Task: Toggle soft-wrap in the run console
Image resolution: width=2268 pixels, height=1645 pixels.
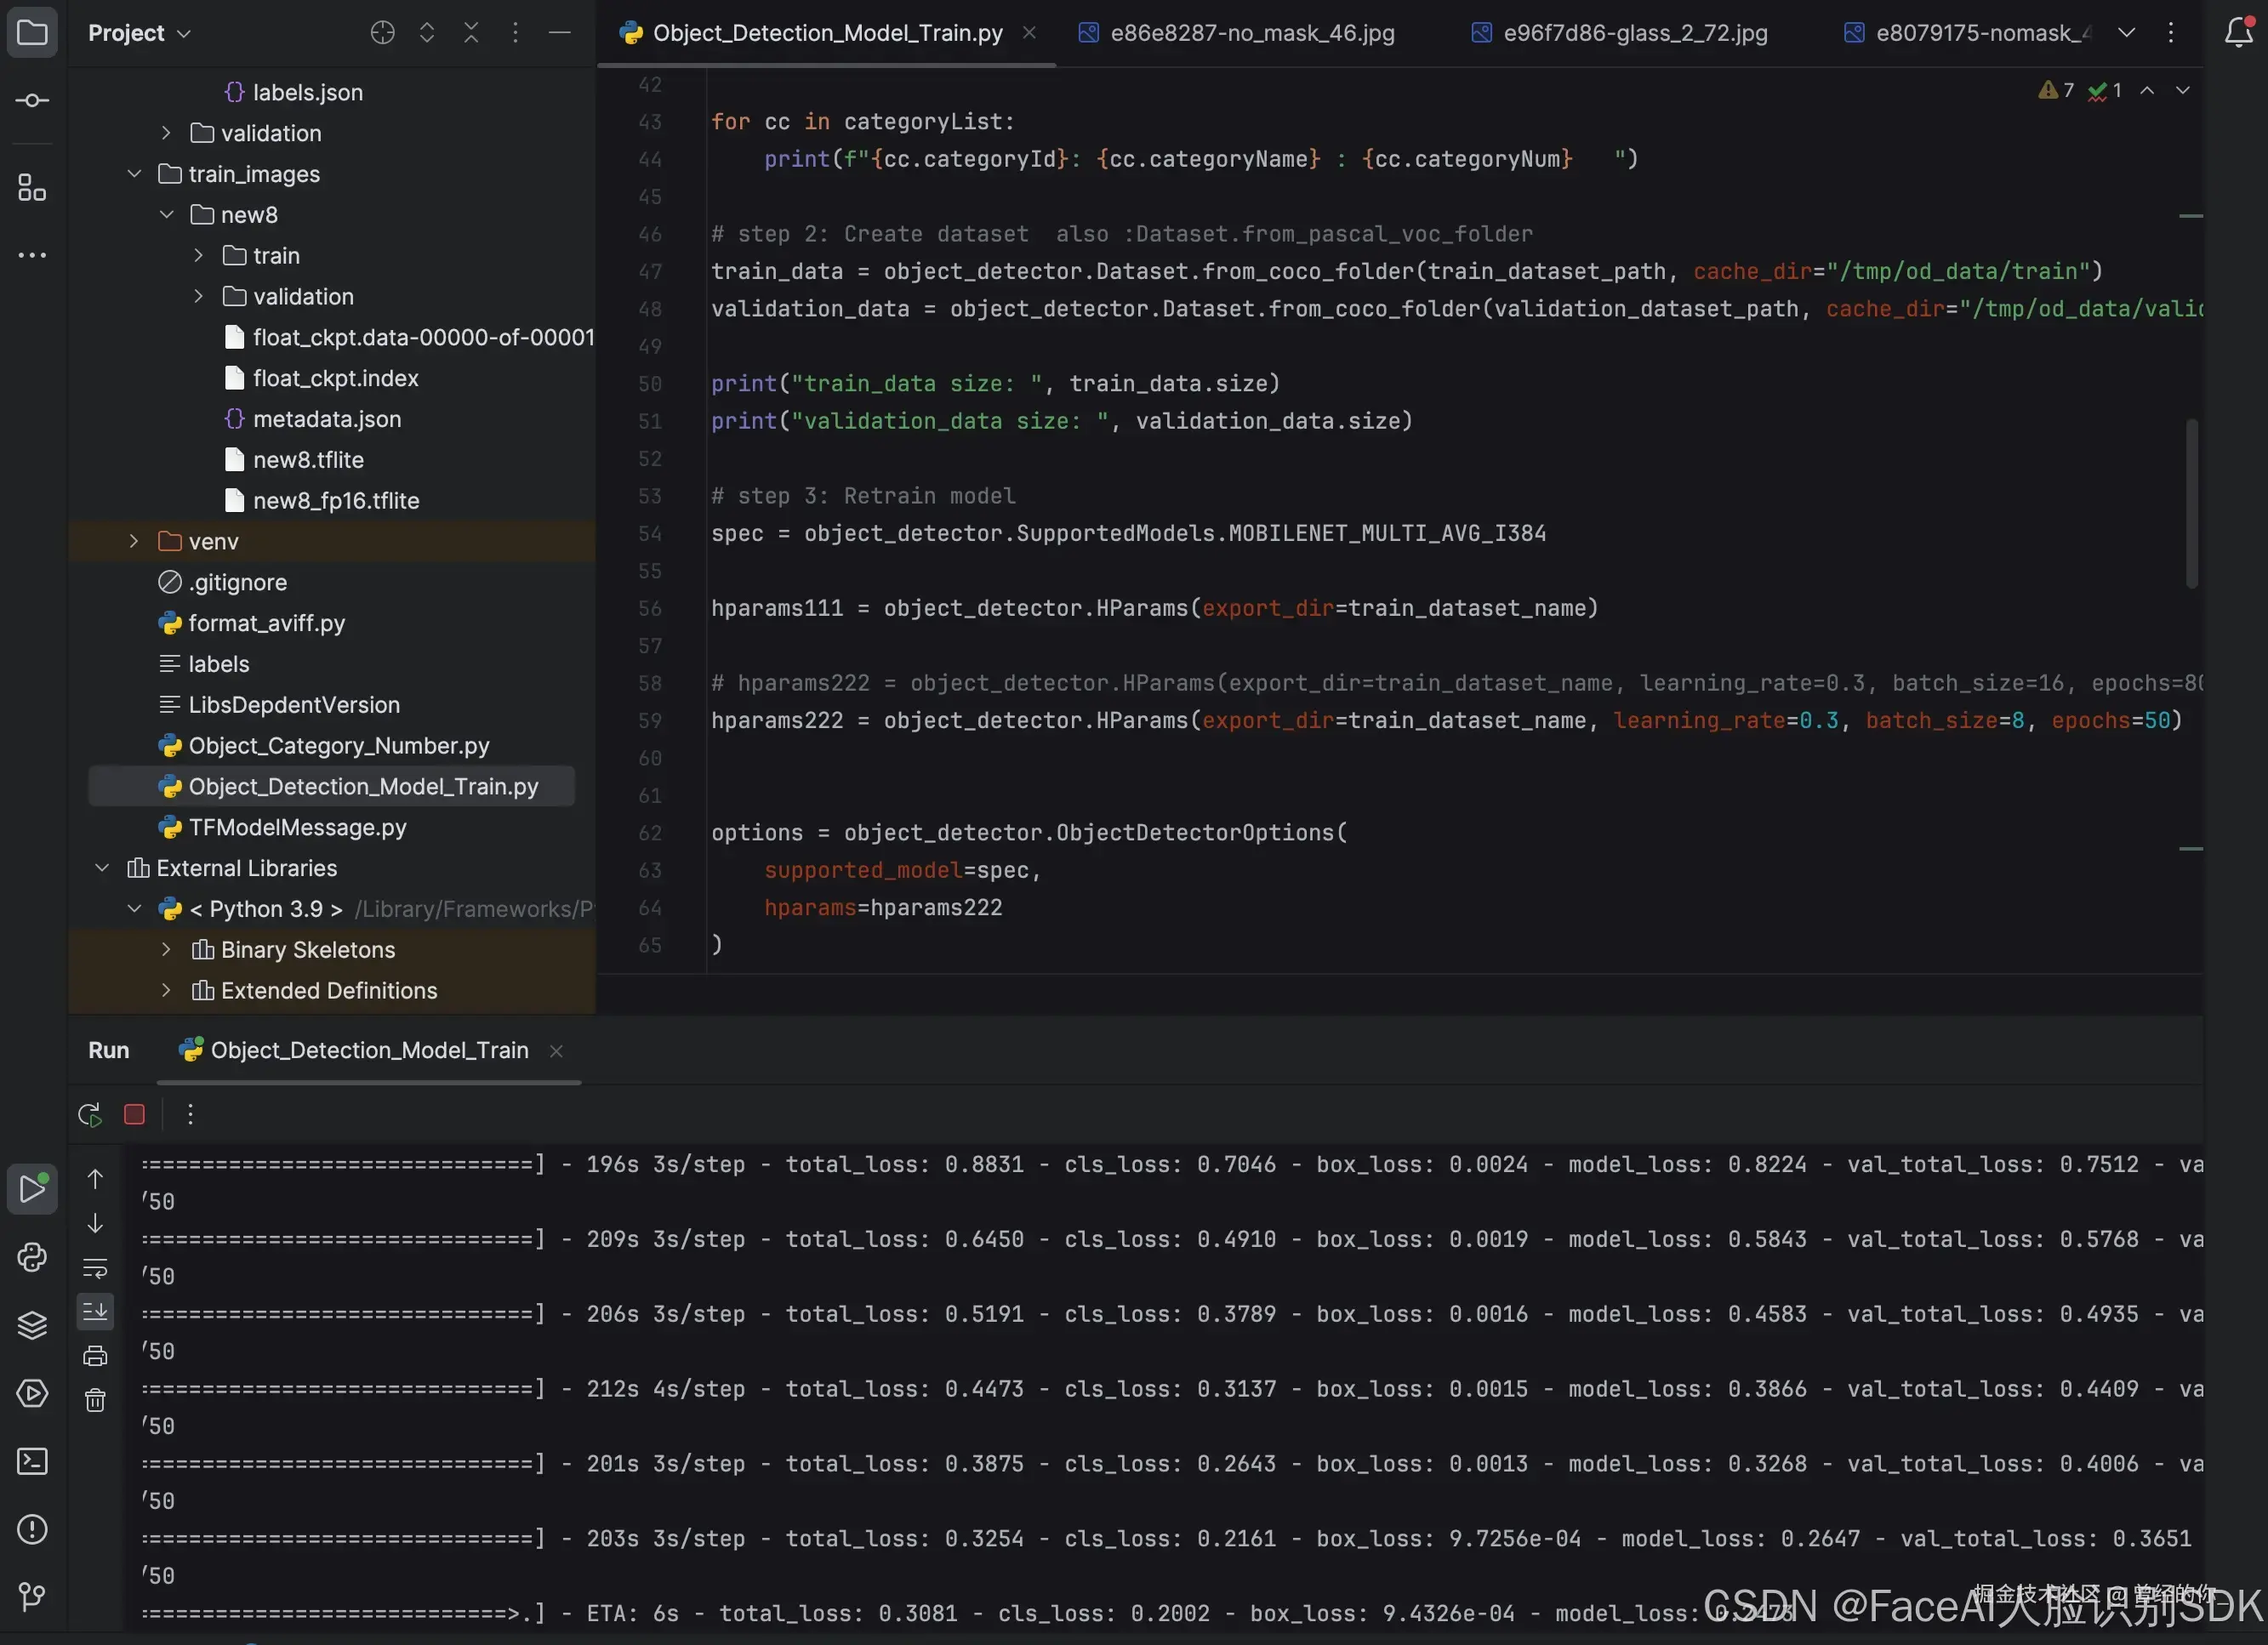Action: (x=95, y=1268)
